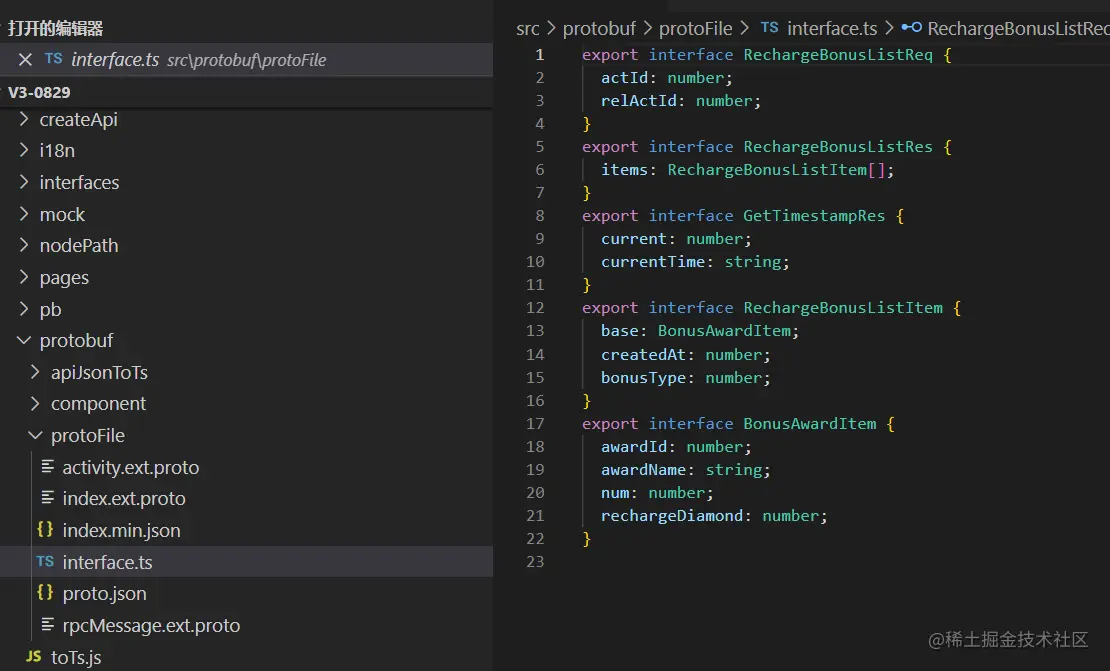Collapse the 打开的编辑器 section header
This screenshot has width=1110, height=671.
point(246,28)
